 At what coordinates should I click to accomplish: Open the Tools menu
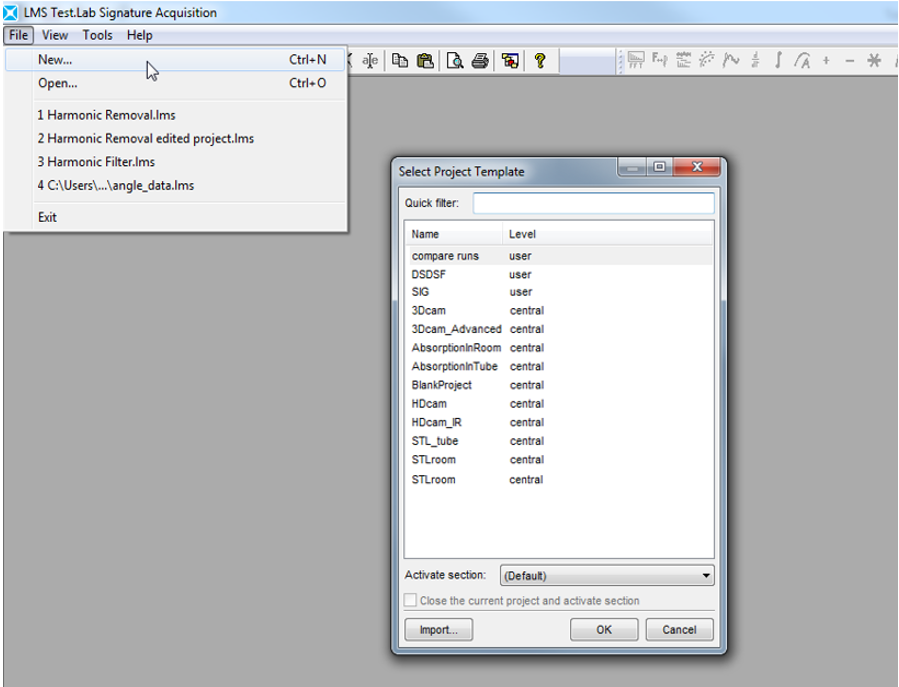97,35
